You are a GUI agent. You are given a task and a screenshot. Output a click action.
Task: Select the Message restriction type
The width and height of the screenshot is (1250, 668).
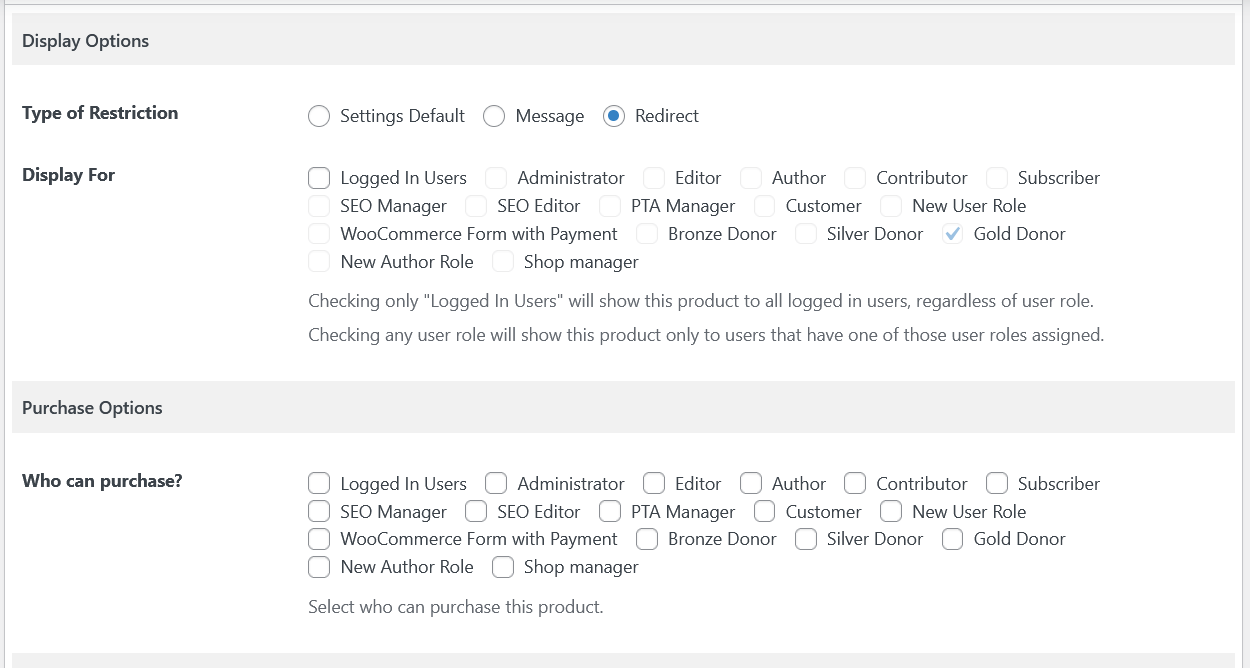(x=494, y=116)
